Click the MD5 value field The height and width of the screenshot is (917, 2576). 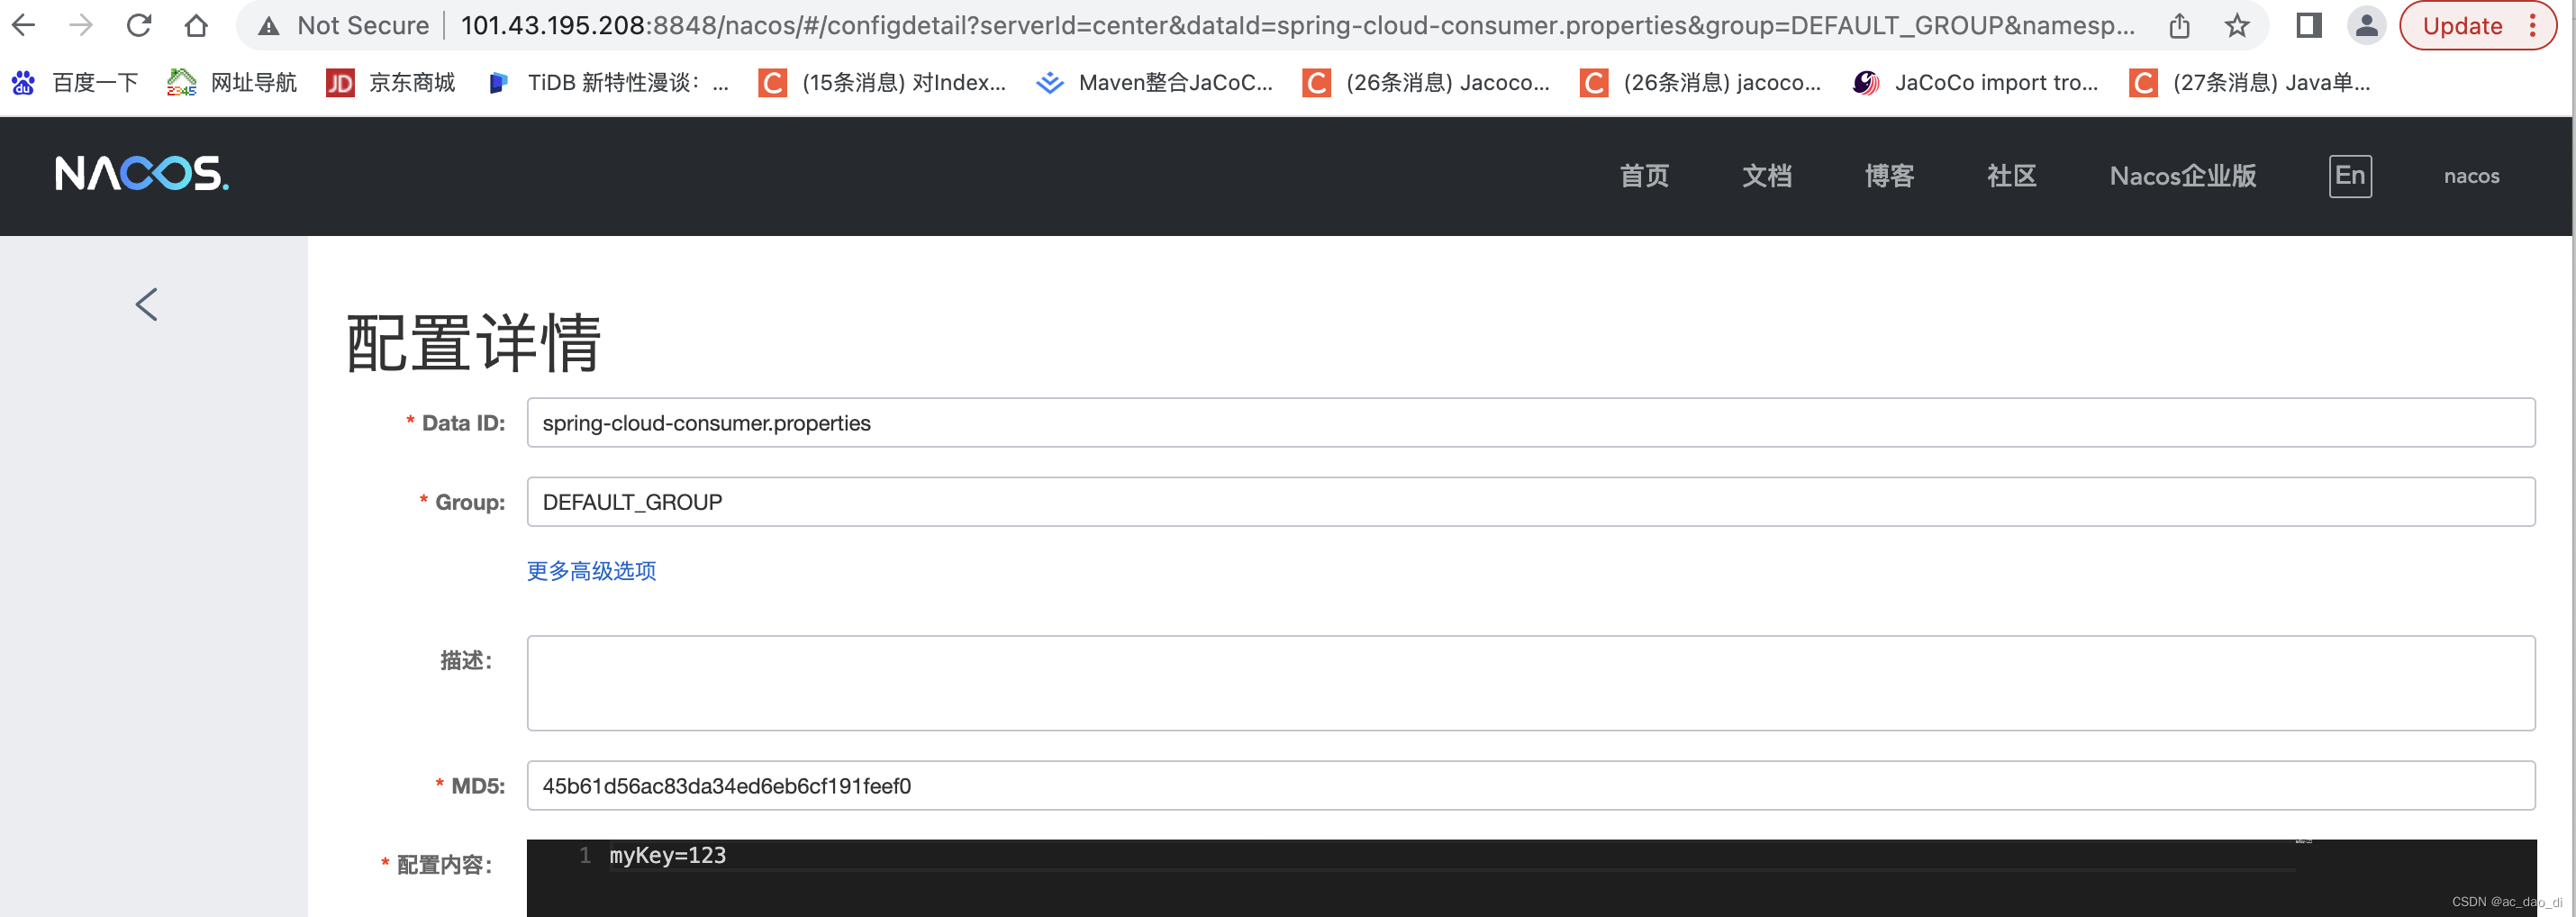(x=1531, y=786)
